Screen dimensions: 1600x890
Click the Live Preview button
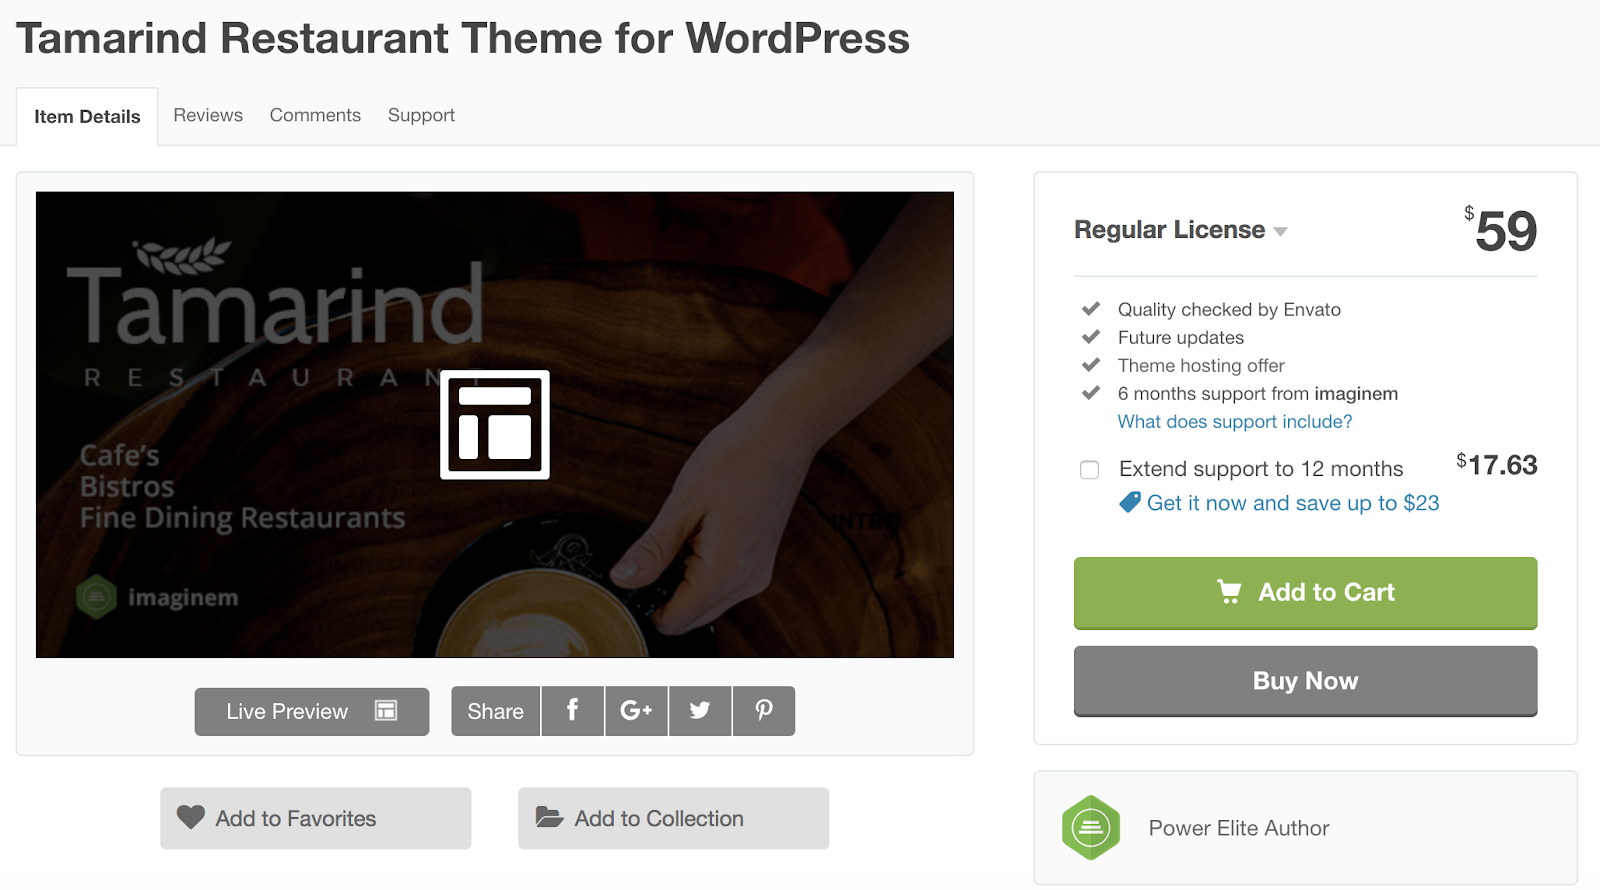click(x=312, y=711)
